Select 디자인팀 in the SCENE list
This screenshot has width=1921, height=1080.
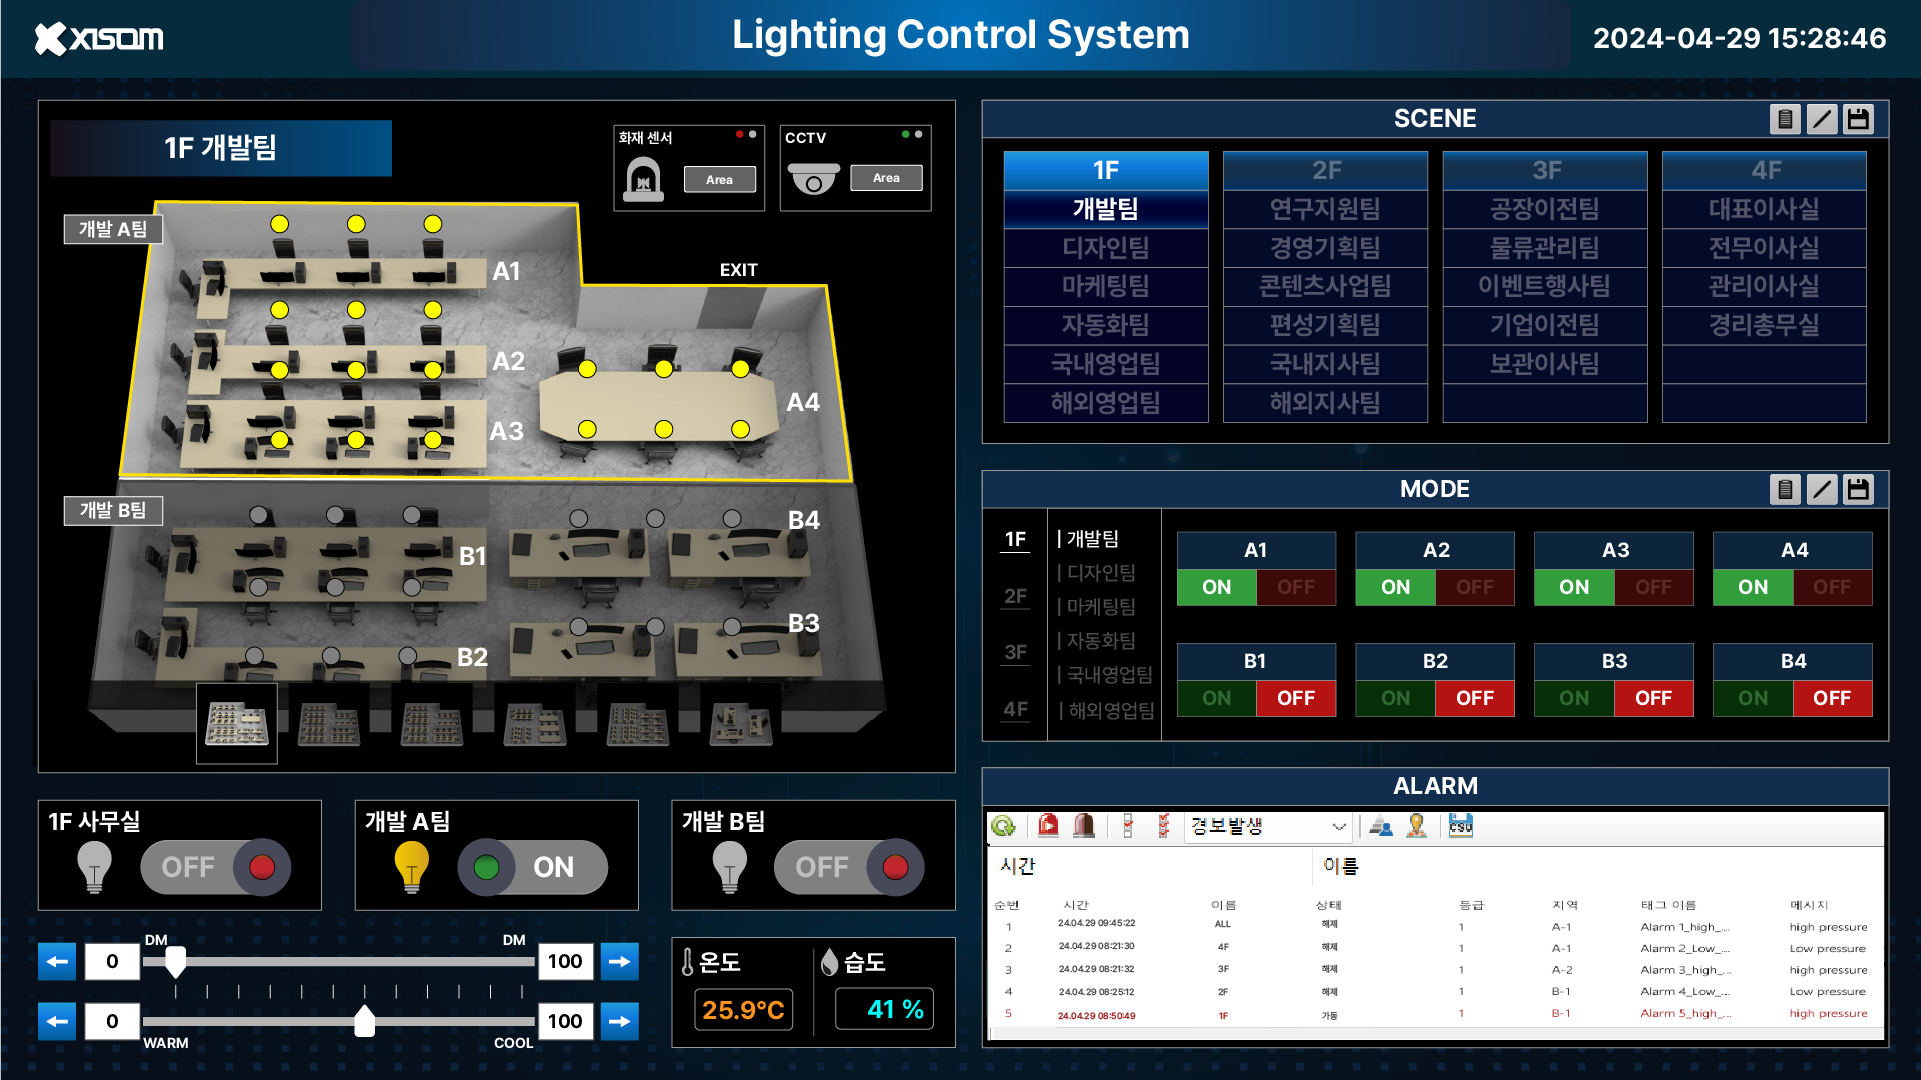pyautogui.click(x=1106, y=248)
